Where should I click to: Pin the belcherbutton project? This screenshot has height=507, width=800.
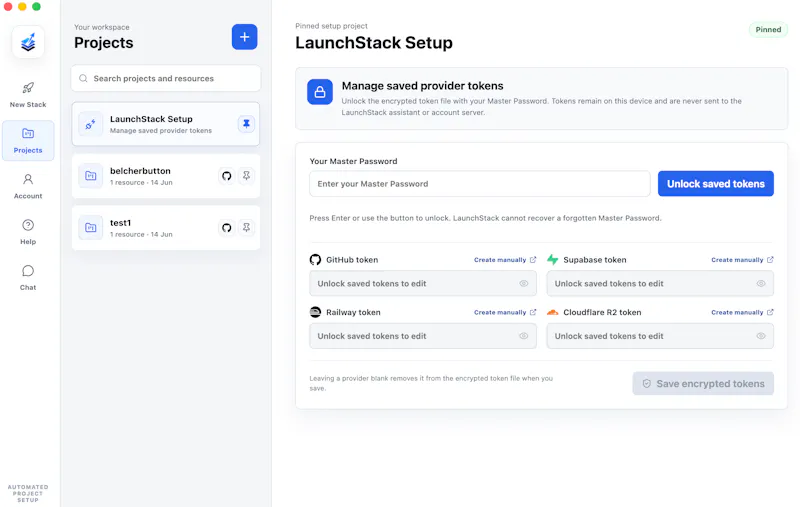246,176
